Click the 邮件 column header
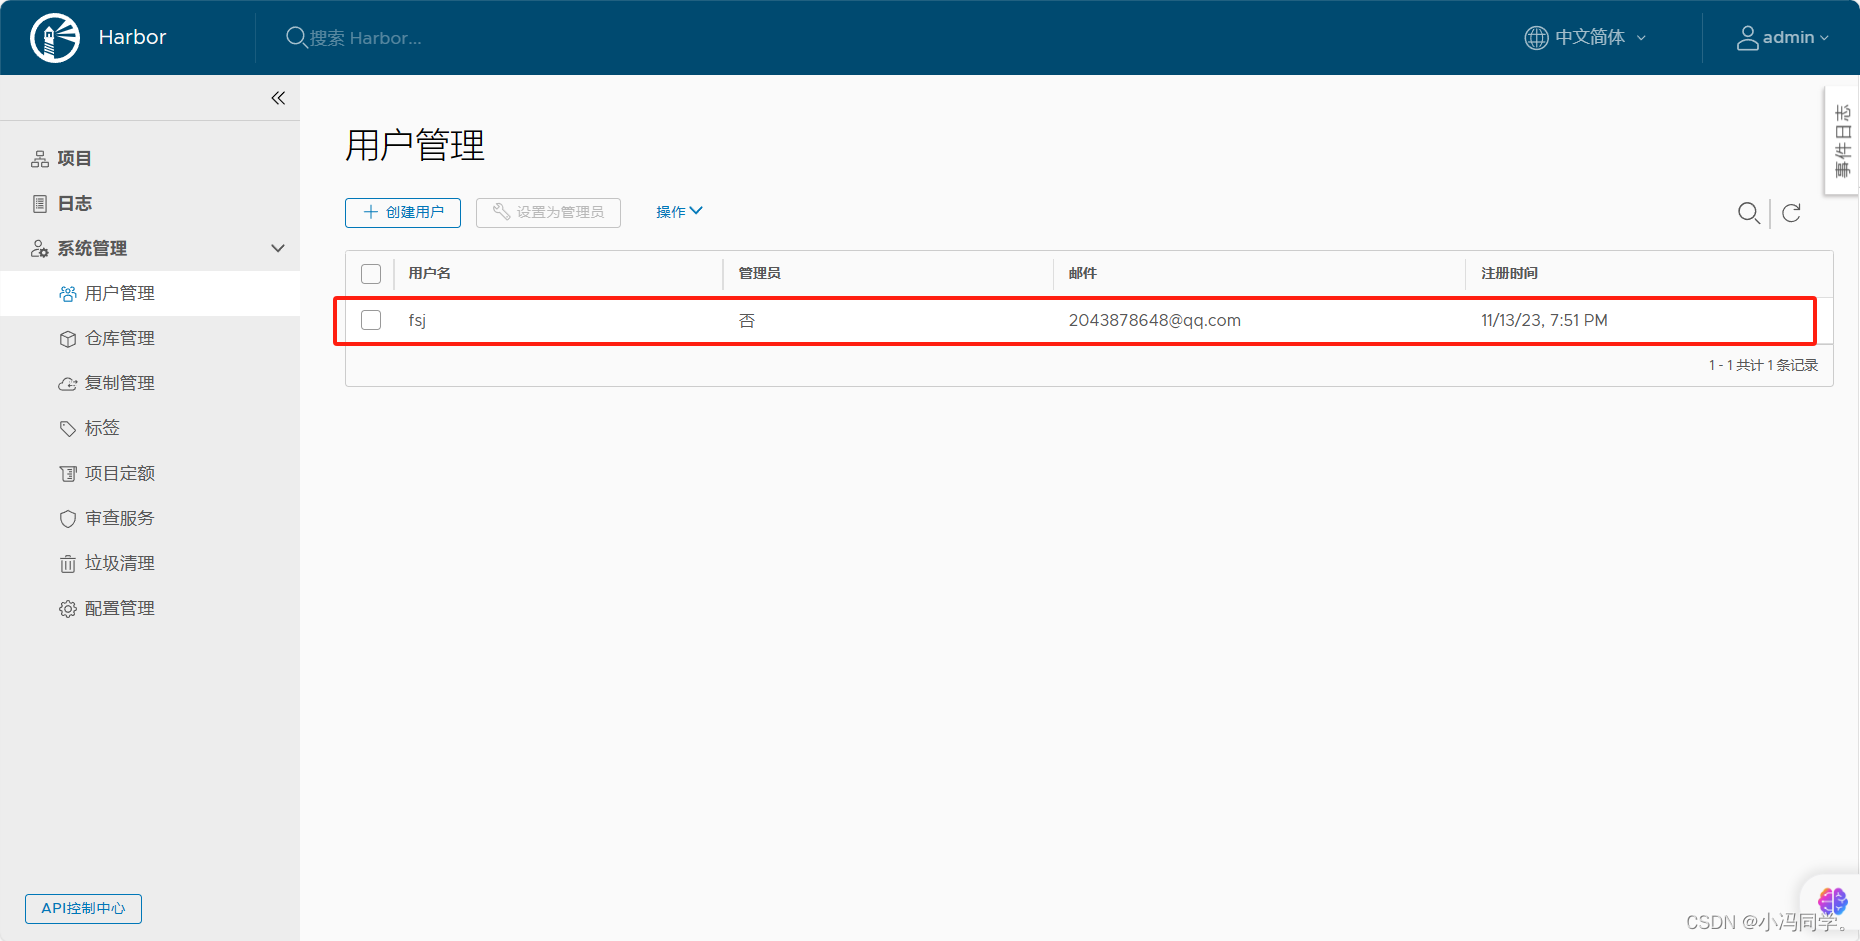Screen dimensions: 1860x941 point(1082,274)
